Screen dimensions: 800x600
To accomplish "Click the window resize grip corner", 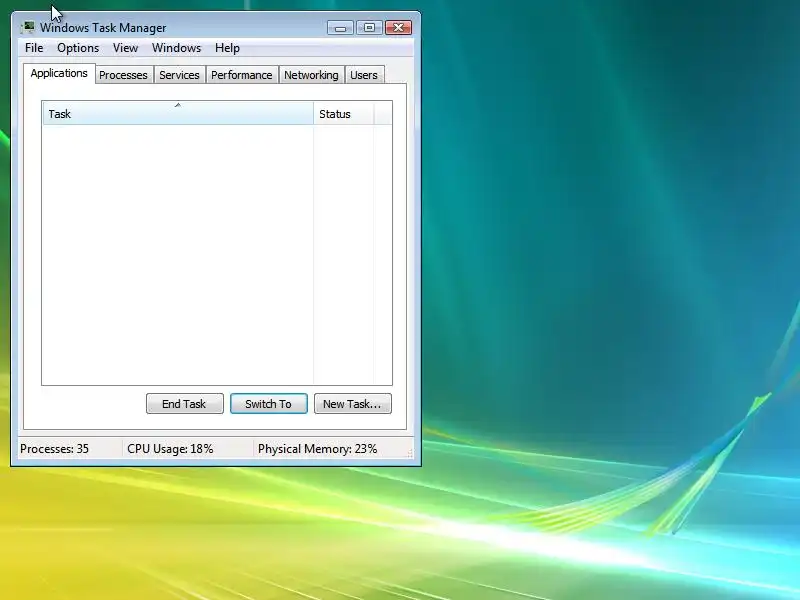I will point(410,453).
